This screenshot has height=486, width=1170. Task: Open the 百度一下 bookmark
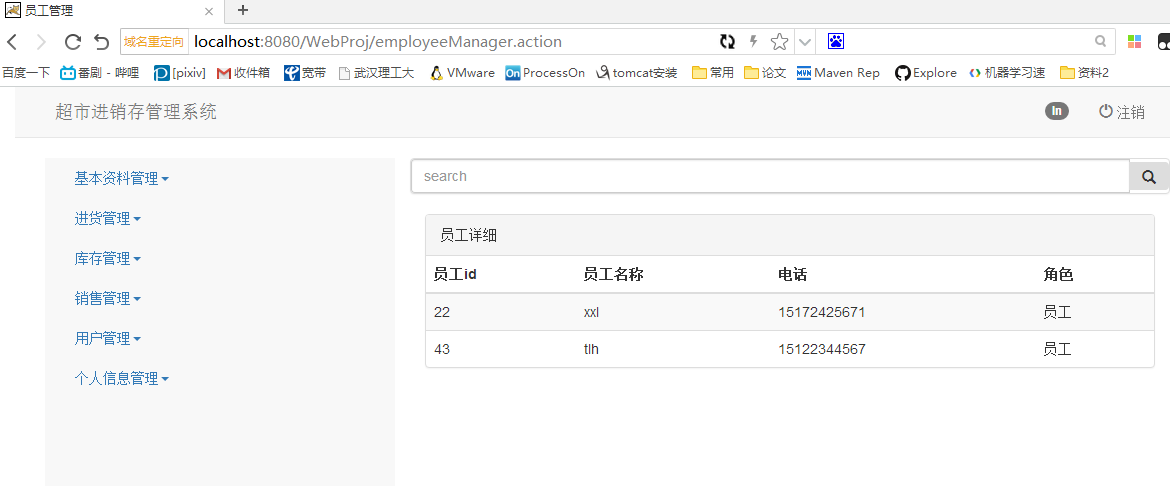pyautogui.click(x=26, y=72)
